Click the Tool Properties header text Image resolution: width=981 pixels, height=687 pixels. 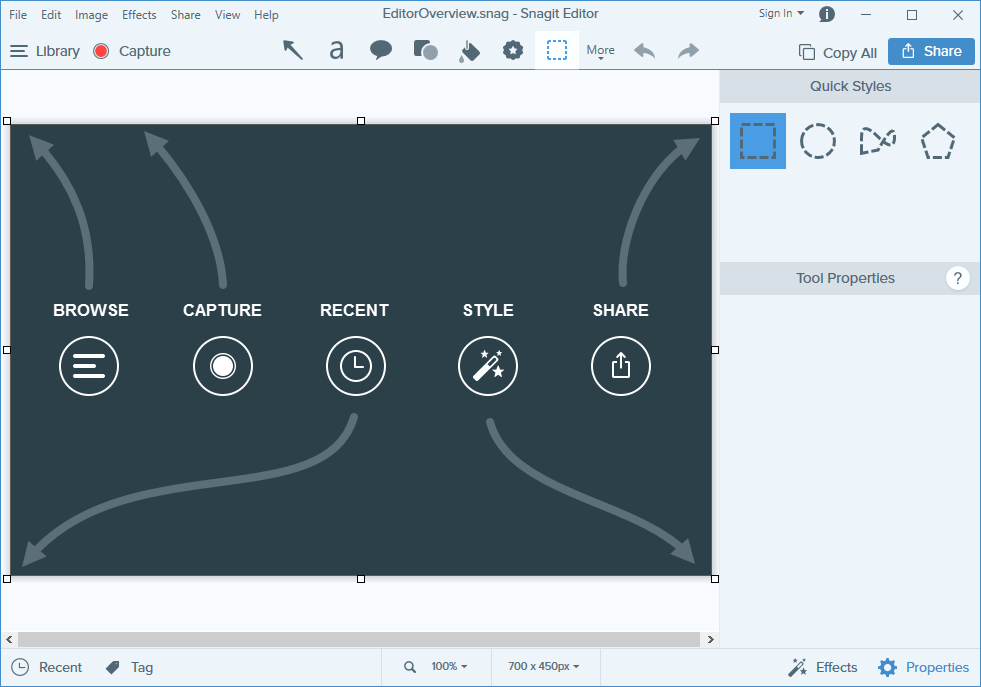[845, 278]
